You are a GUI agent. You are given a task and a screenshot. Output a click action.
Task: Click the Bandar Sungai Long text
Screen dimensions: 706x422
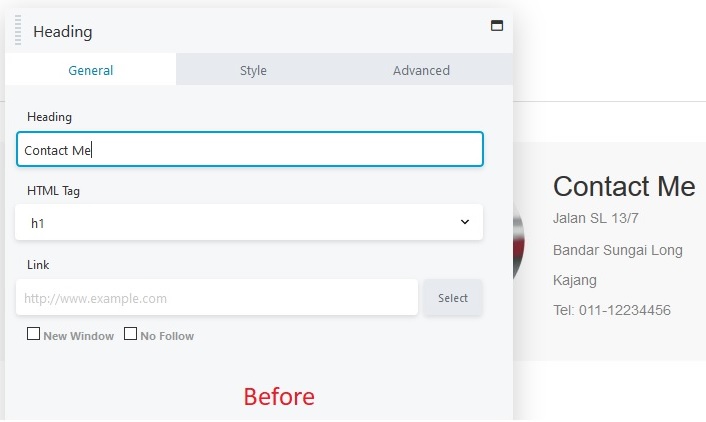(x=617, y=250)
